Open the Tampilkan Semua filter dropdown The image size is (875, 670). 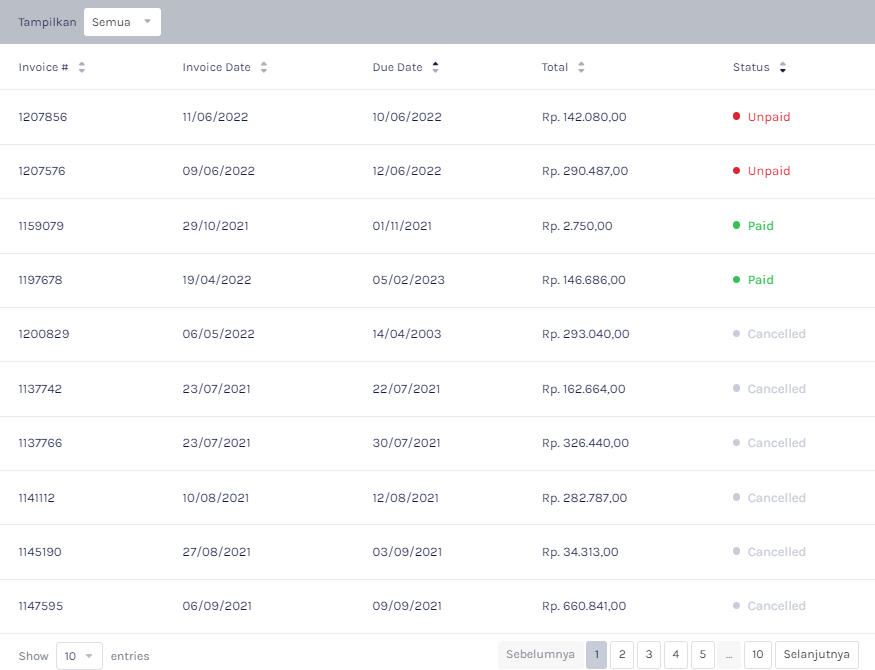(x=122, y=22)
